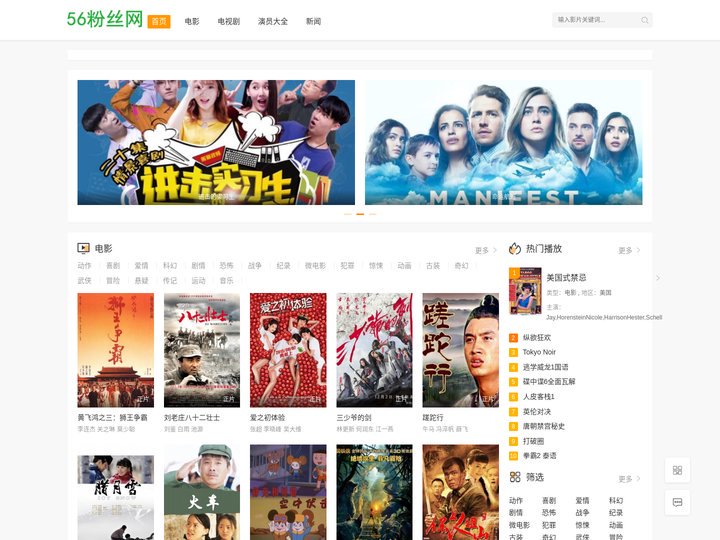The height and width of the screenshot is (540, 720).
Task: Open 人皮客栈1 in the hot list
Action: point(539,396)
